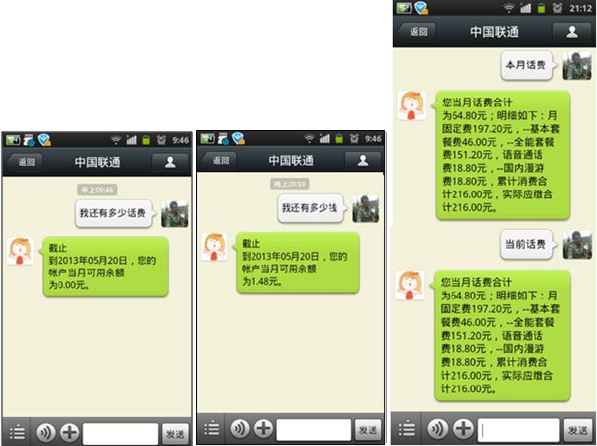Focus the message input with cursor
The image size is (597, 446).
518,430
